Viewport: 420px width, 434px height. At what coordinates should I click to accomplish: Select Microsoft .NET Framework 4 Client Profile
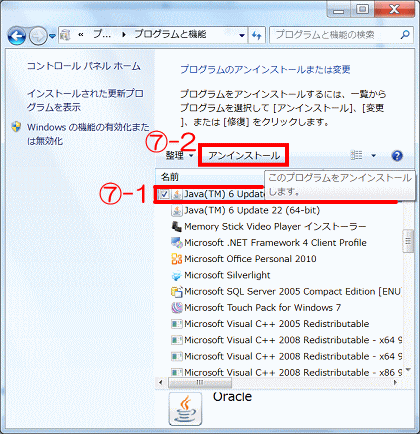pos(275,243)
